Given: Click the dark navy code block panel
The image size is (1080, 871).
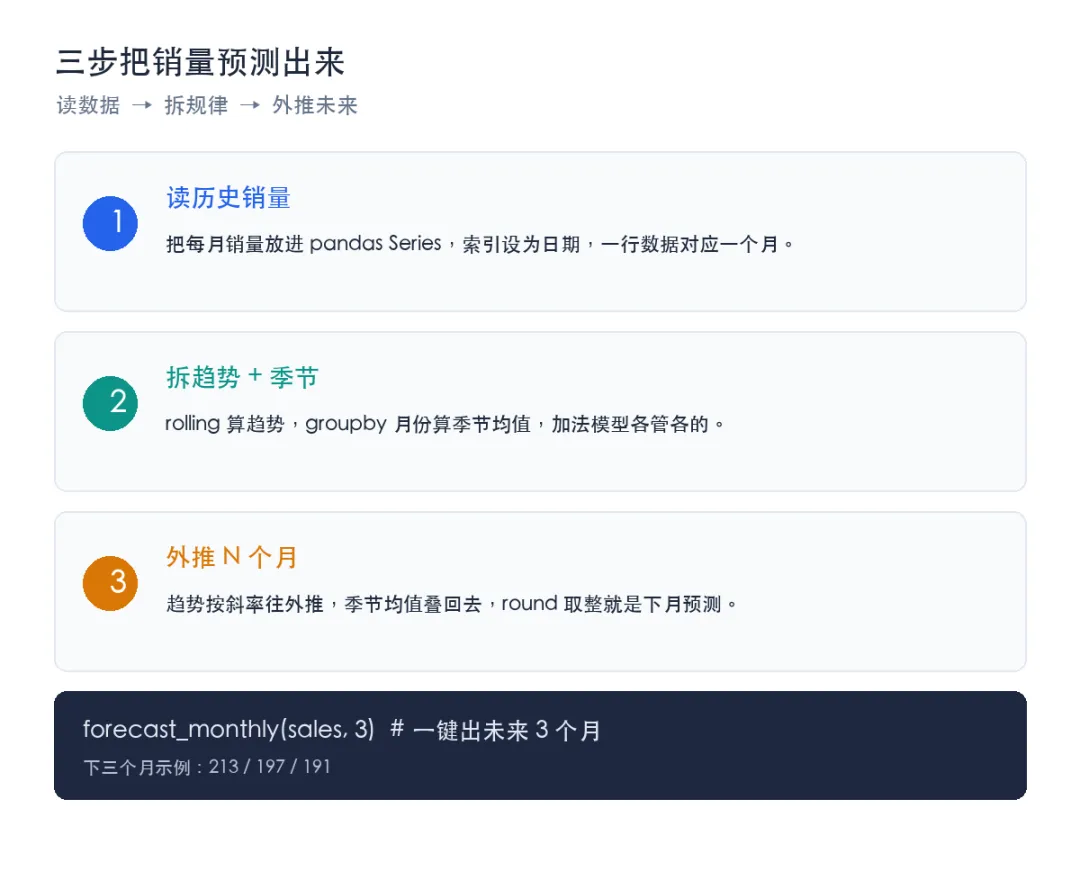Looking at the screenshot, I should coord(540,745).
